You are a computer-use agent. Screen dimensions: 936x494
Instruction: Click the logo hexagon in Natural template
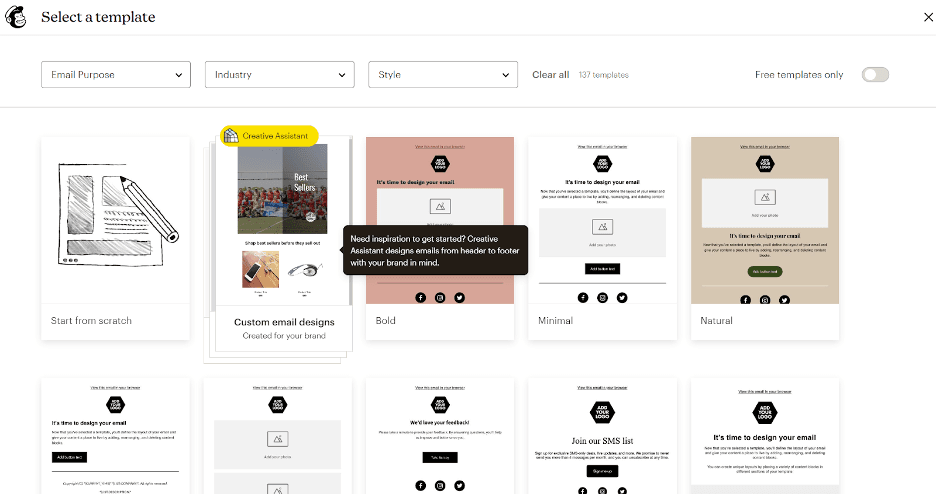click(x=765, y=164)
